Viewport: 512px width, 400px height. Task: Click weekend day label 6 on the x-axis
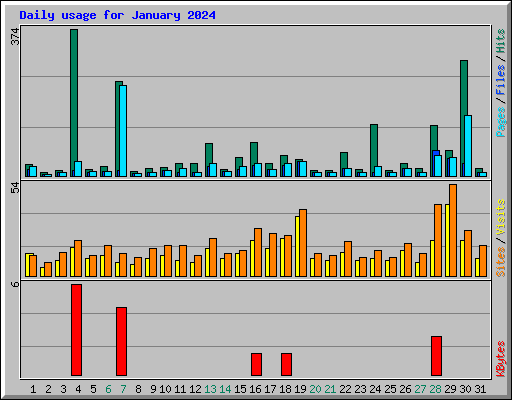108,389
